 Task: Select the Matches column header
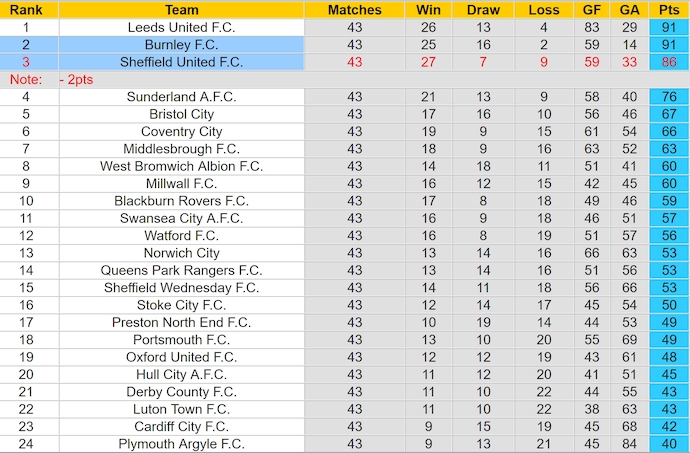(x=354, y=10)
